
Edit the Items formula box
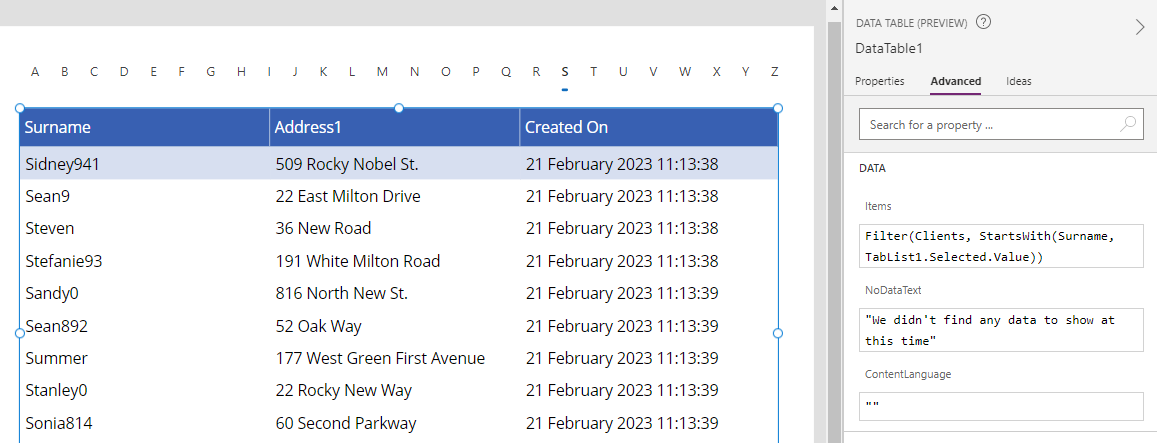(1000, 246)
